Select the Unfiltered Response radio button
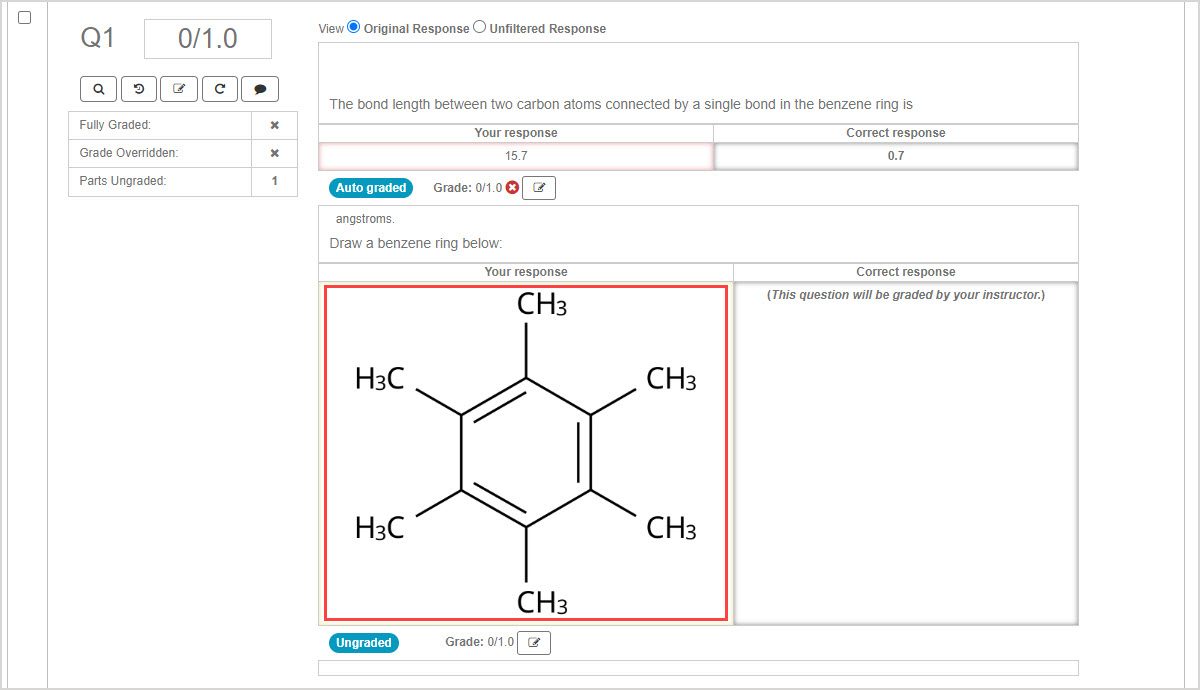This screenshot has width=1200, height=690. pos(479,27)
